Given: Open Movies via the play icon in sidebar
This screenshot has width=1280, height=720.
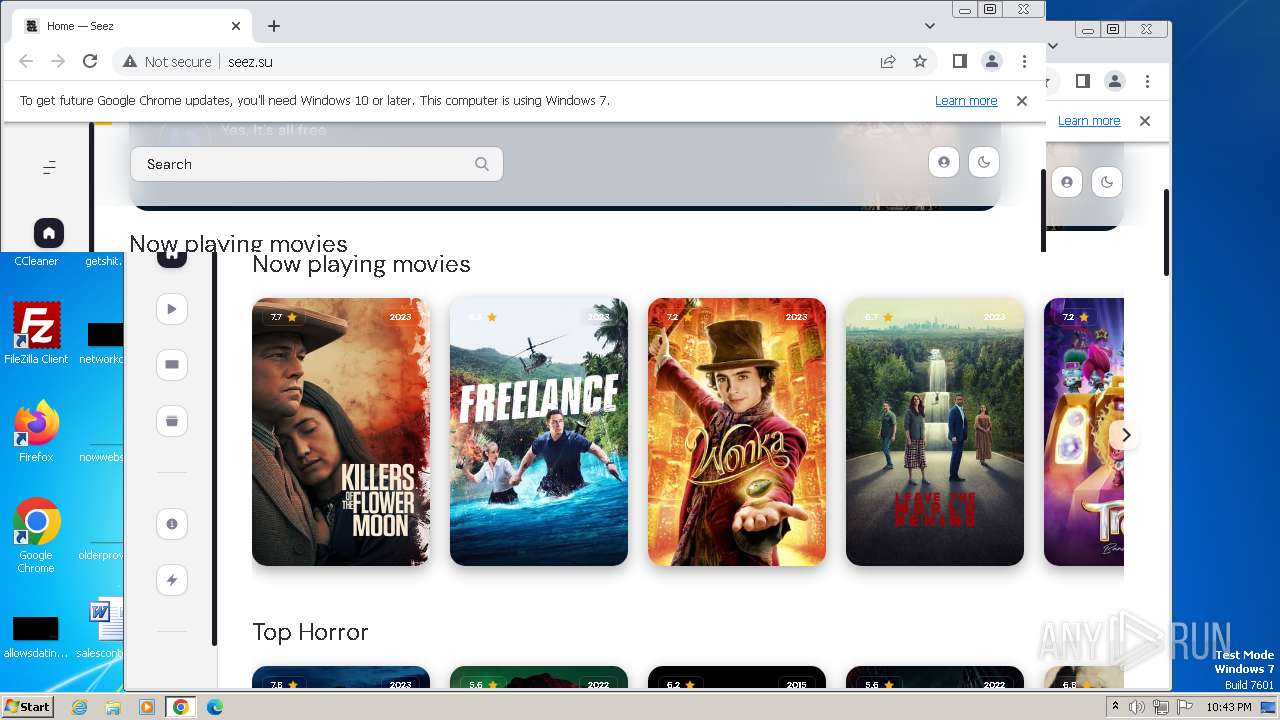Looking at the screenshot, I should (x=172, y=309).
